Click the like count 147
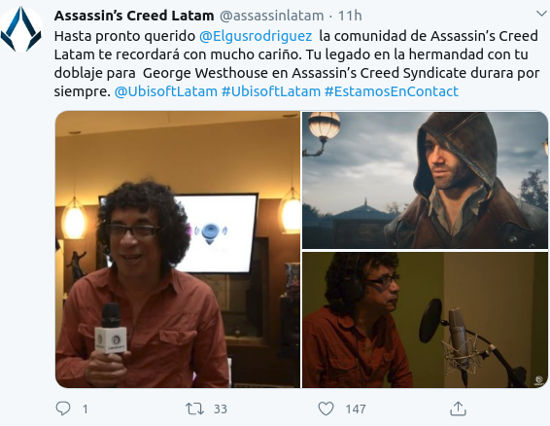 [356, 409]
